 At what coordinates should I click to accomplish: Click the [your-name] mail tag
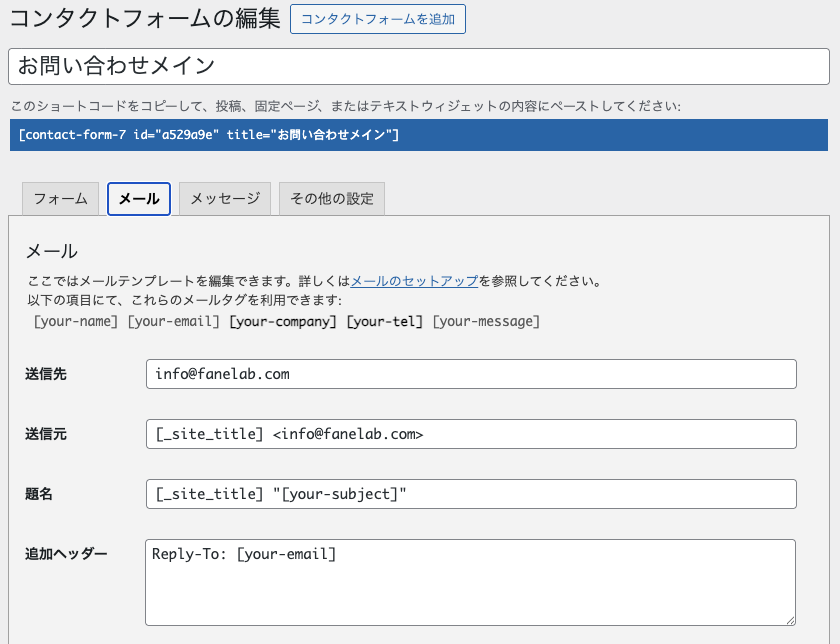pos(76,321)
